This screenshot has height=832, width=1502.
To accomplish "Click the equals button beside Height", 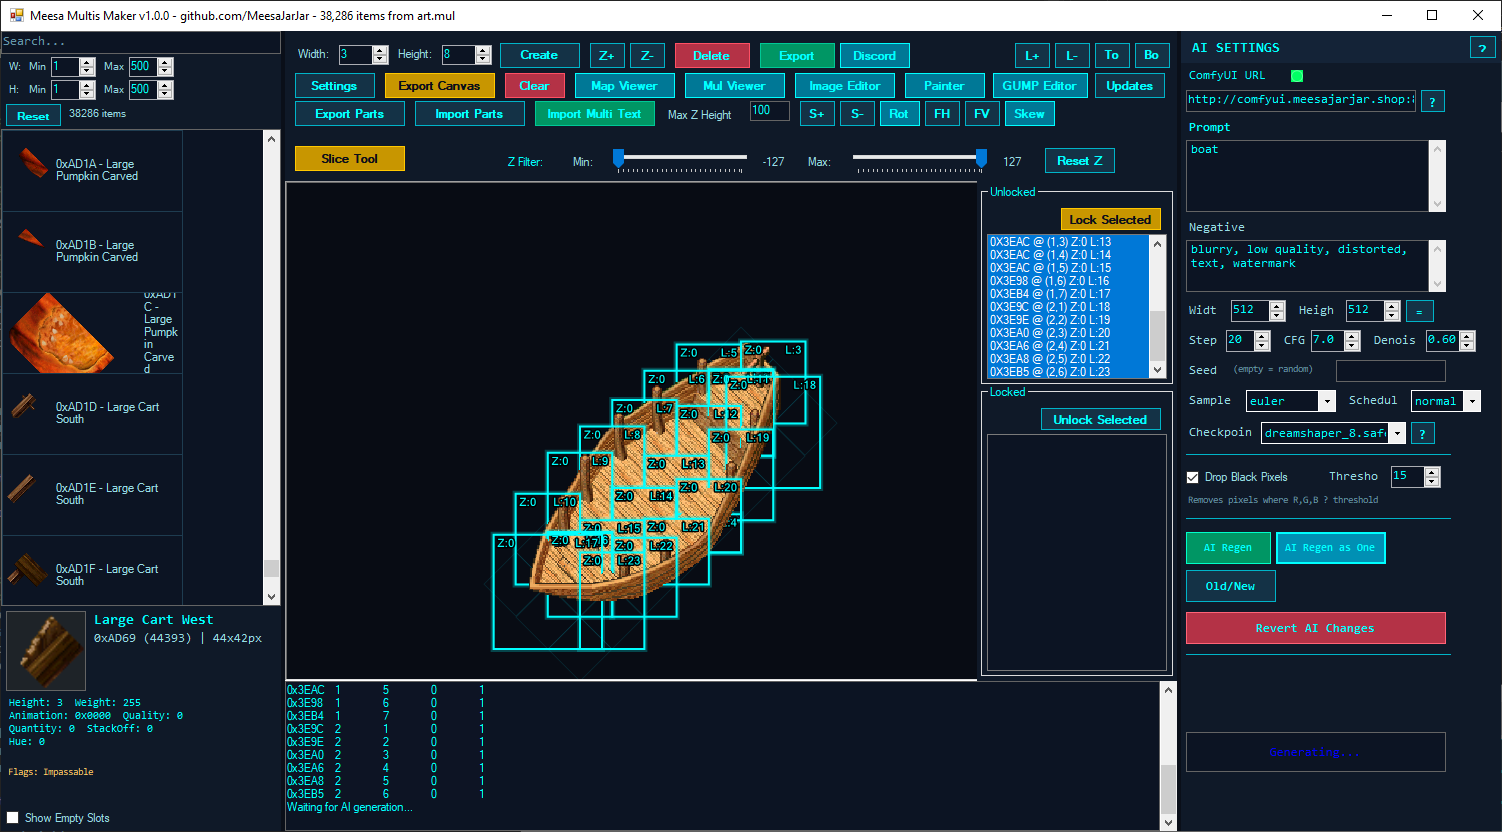I will tap(1419, 311).
